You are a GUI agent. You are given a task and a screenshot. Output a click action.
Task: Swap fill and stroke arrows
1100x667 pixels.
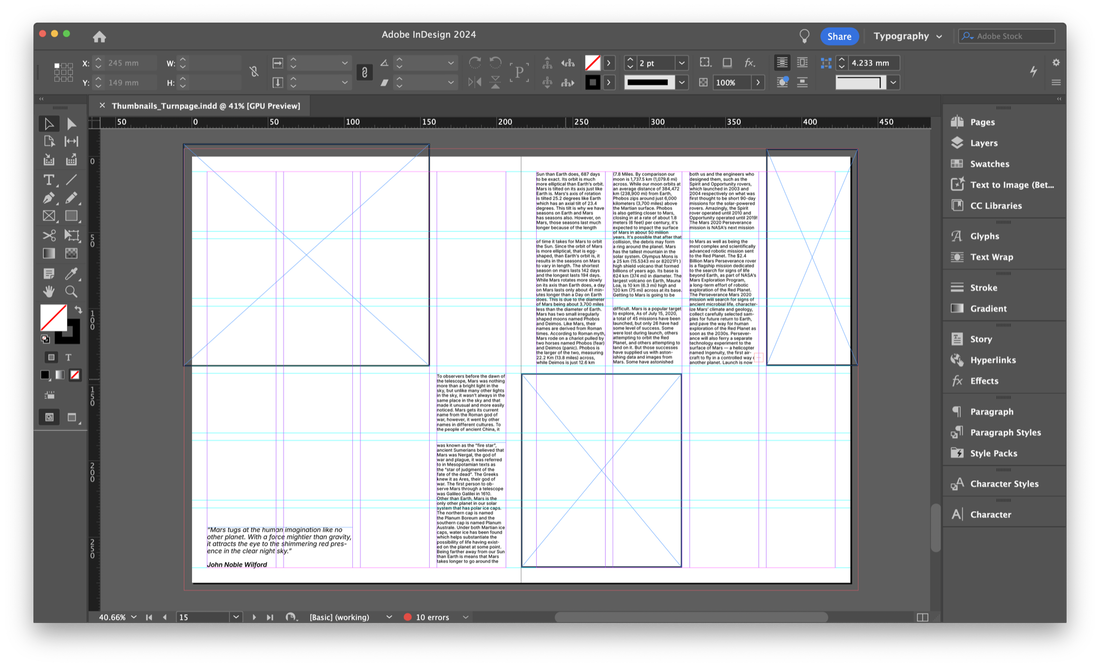[x=79, y=309]
